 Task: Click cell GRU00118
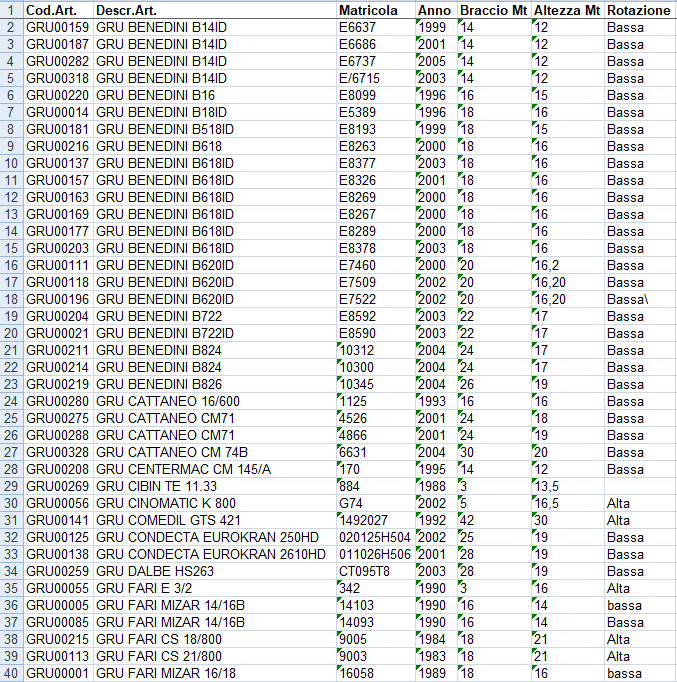pyautogui.click(x=58, y=282)
